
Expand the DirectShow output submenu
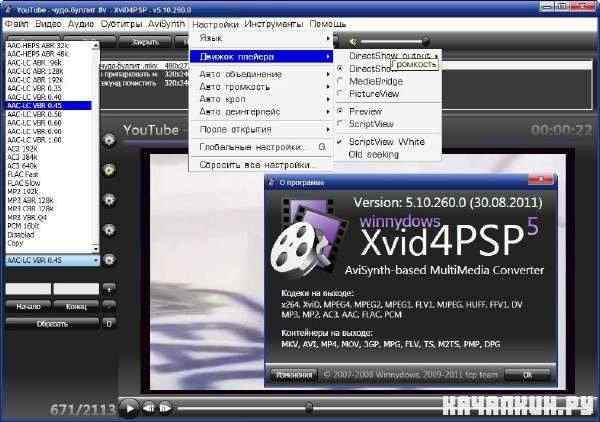[388, 55]
